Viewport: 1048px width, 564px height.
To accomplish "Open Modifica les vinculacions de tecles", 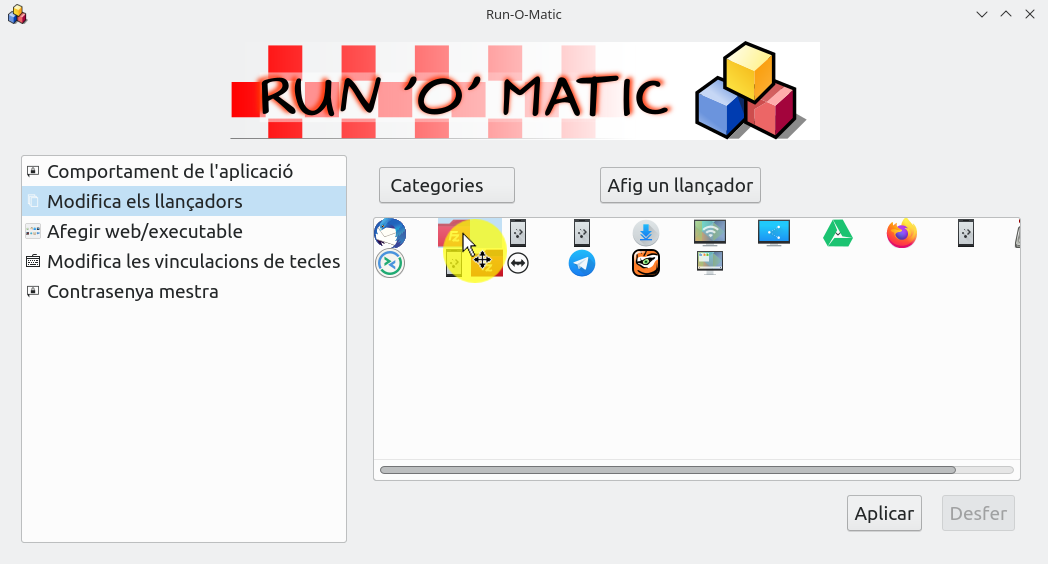I will pyautogui.click(x=184, y=261).
